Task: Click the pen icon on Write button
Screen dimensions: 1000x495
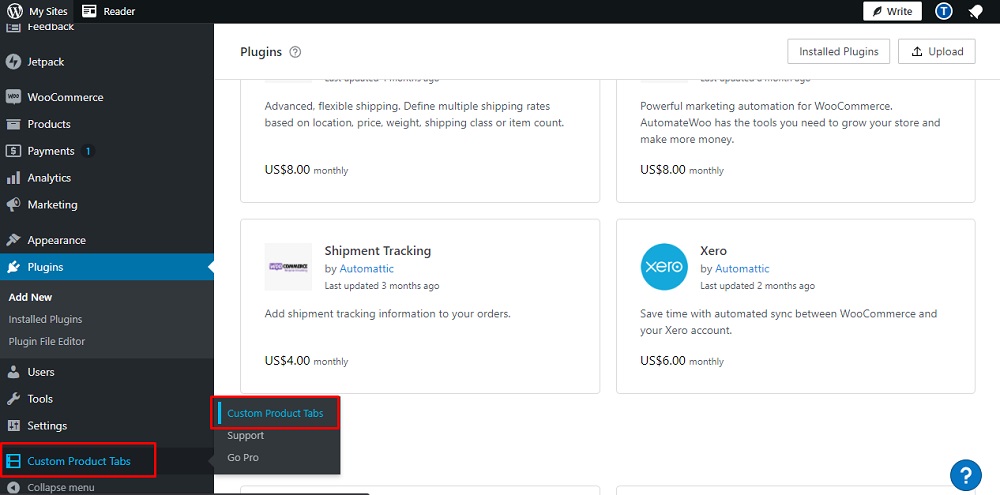Action: click(x=878, y=11)
